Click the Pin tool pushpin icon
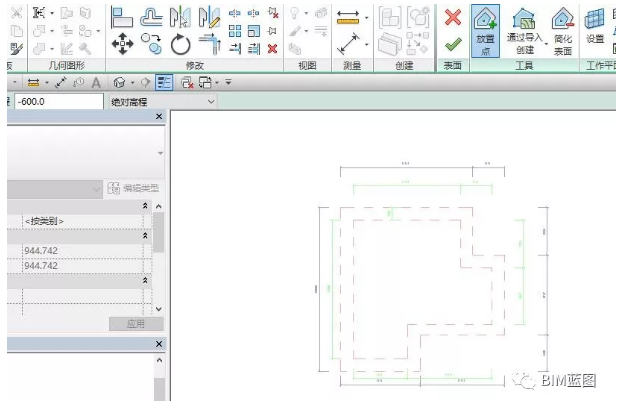620x401 pixels. click(x=272, y=31)
